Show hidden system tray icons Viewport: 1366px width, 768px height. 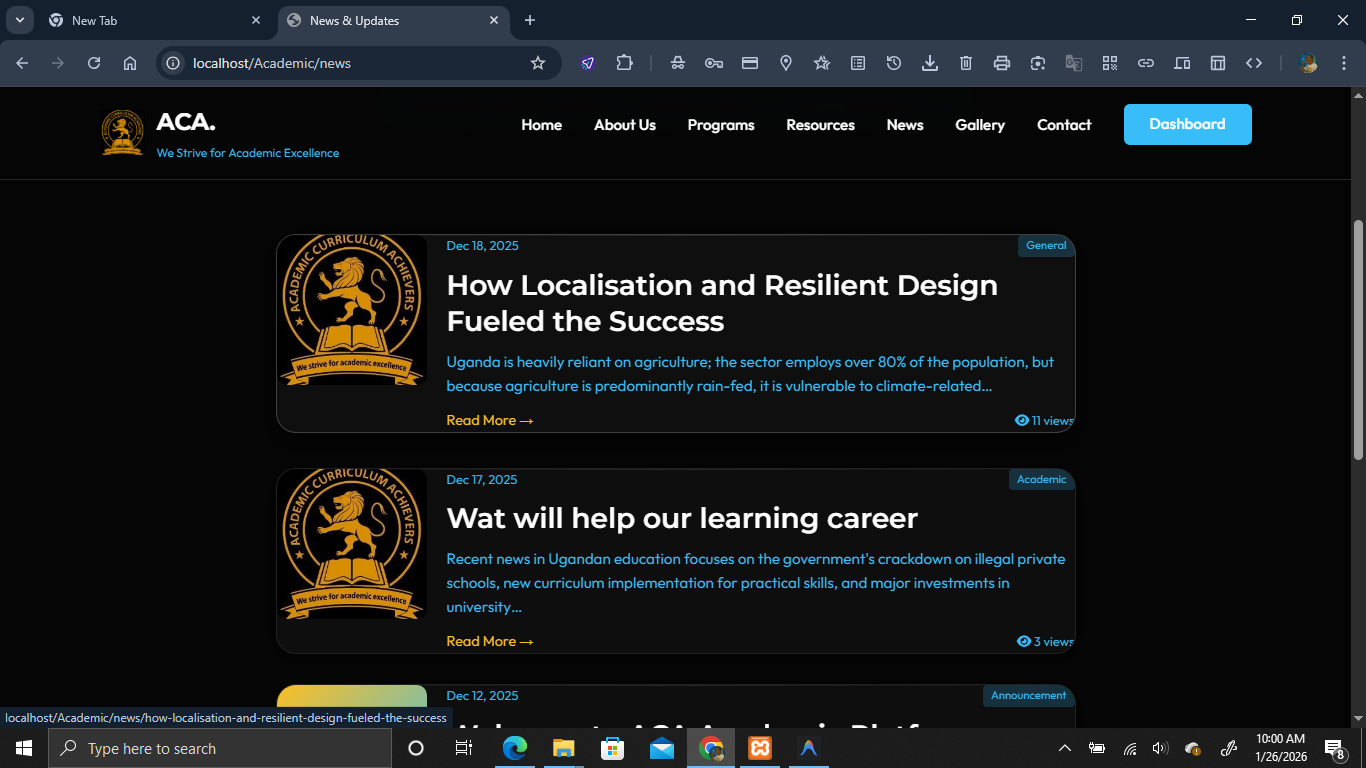tap(1065, 748)
